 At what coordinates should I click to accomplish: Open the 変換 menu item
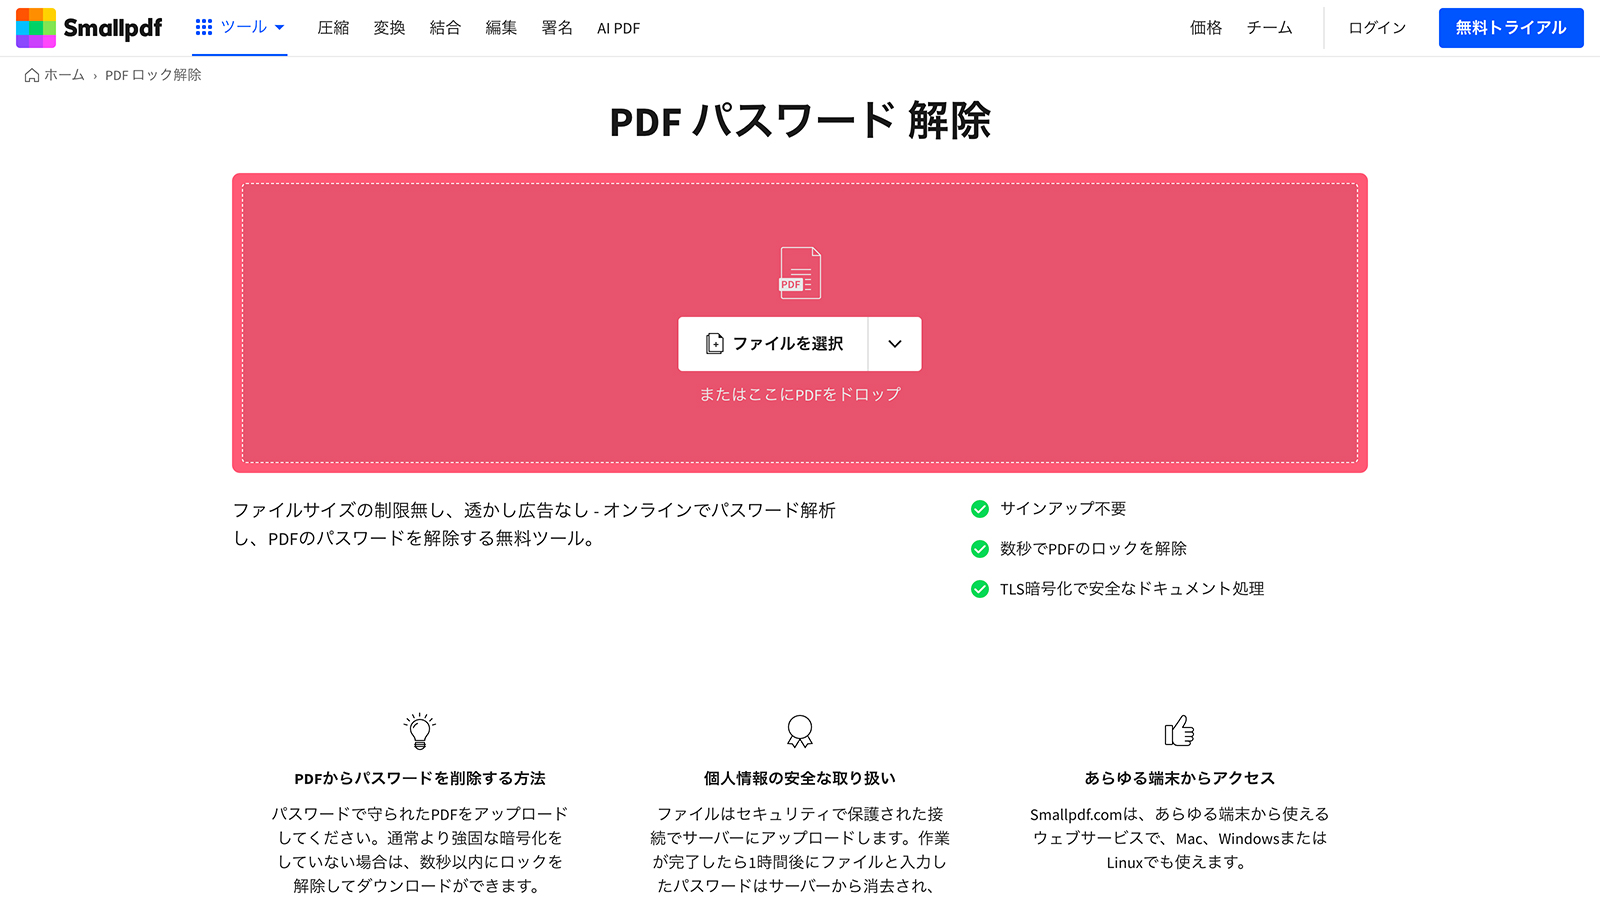pyautogui.click(x=389, y=28)
